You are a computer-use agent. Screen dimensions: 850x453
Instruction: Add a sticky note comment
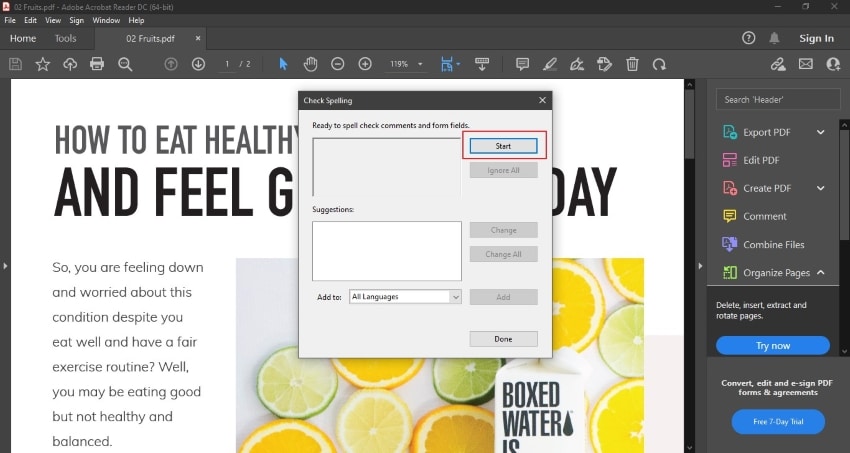(523, 64)
